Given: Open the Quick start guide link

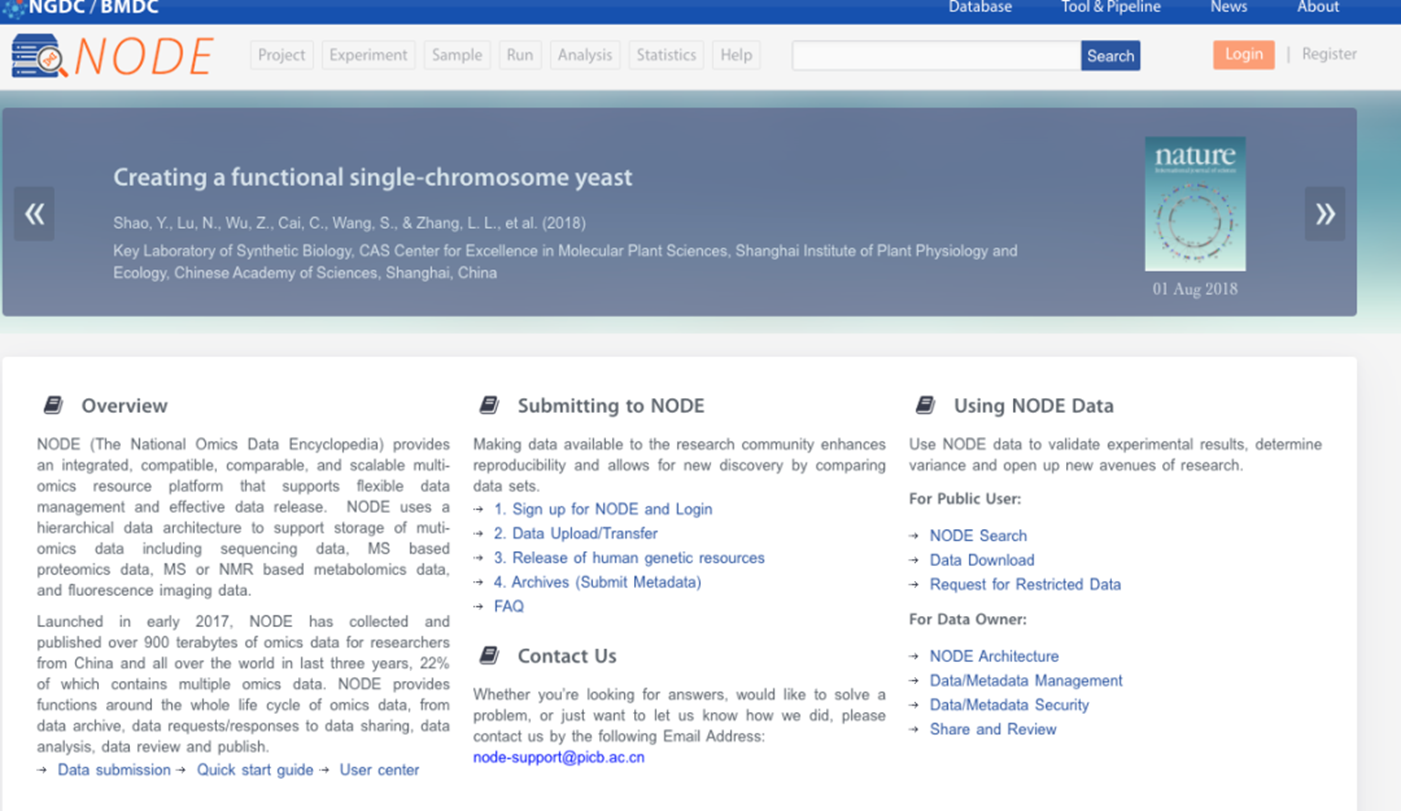Looking at the screenshot, I should click(x=255, y=770).
